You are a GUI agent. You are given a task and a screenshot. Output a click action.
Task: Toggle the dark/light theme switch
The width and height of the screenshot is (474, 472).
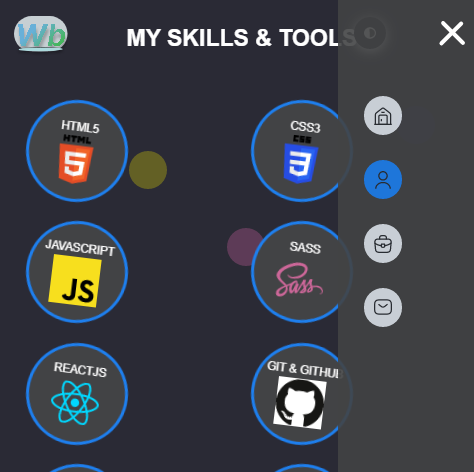click(370, 33)
